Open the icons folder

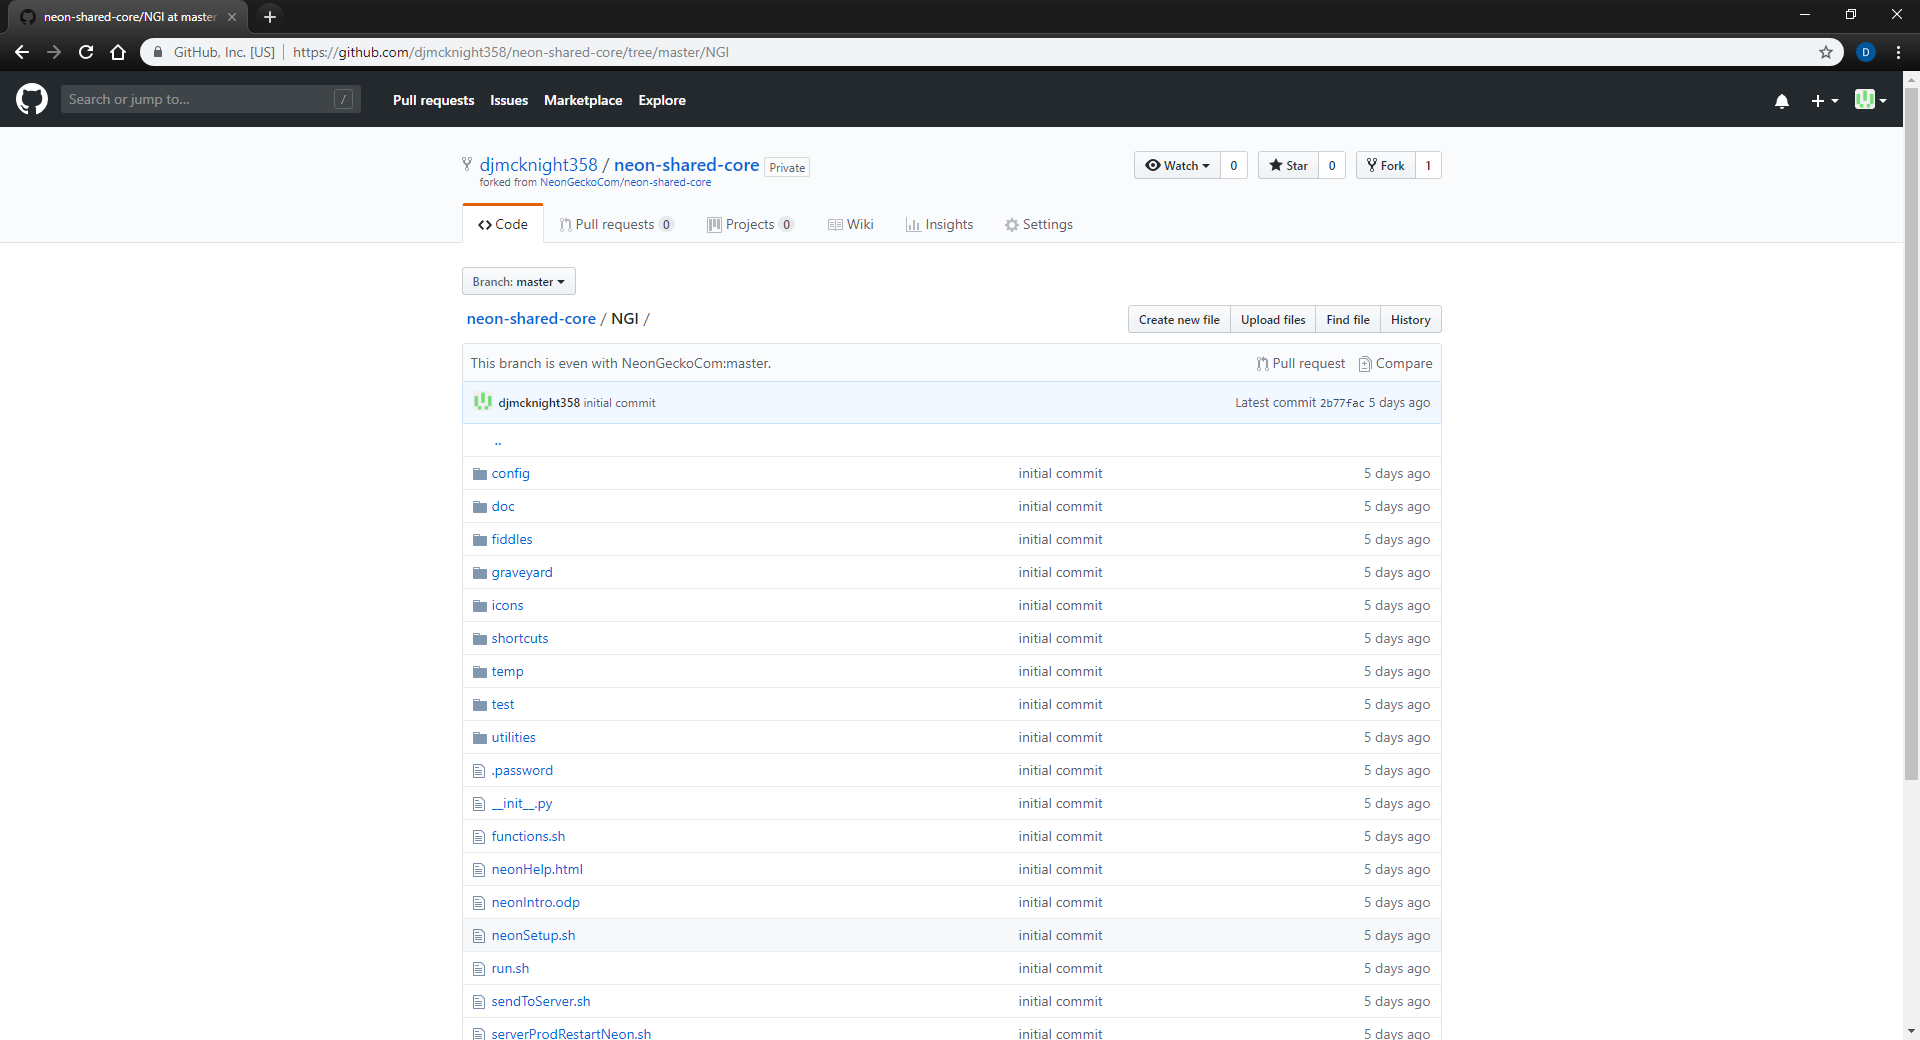[x=507, y=606]
